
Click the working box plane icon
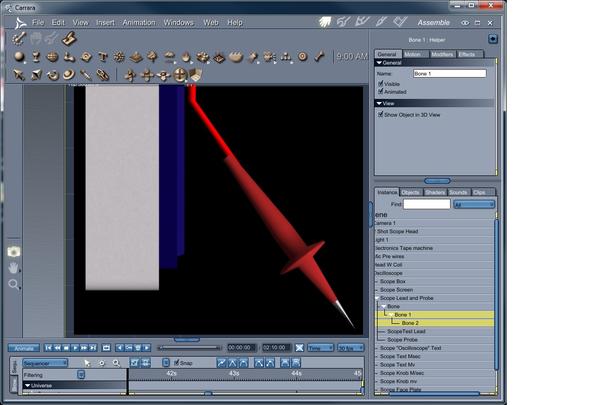click(x=196, y=75)
